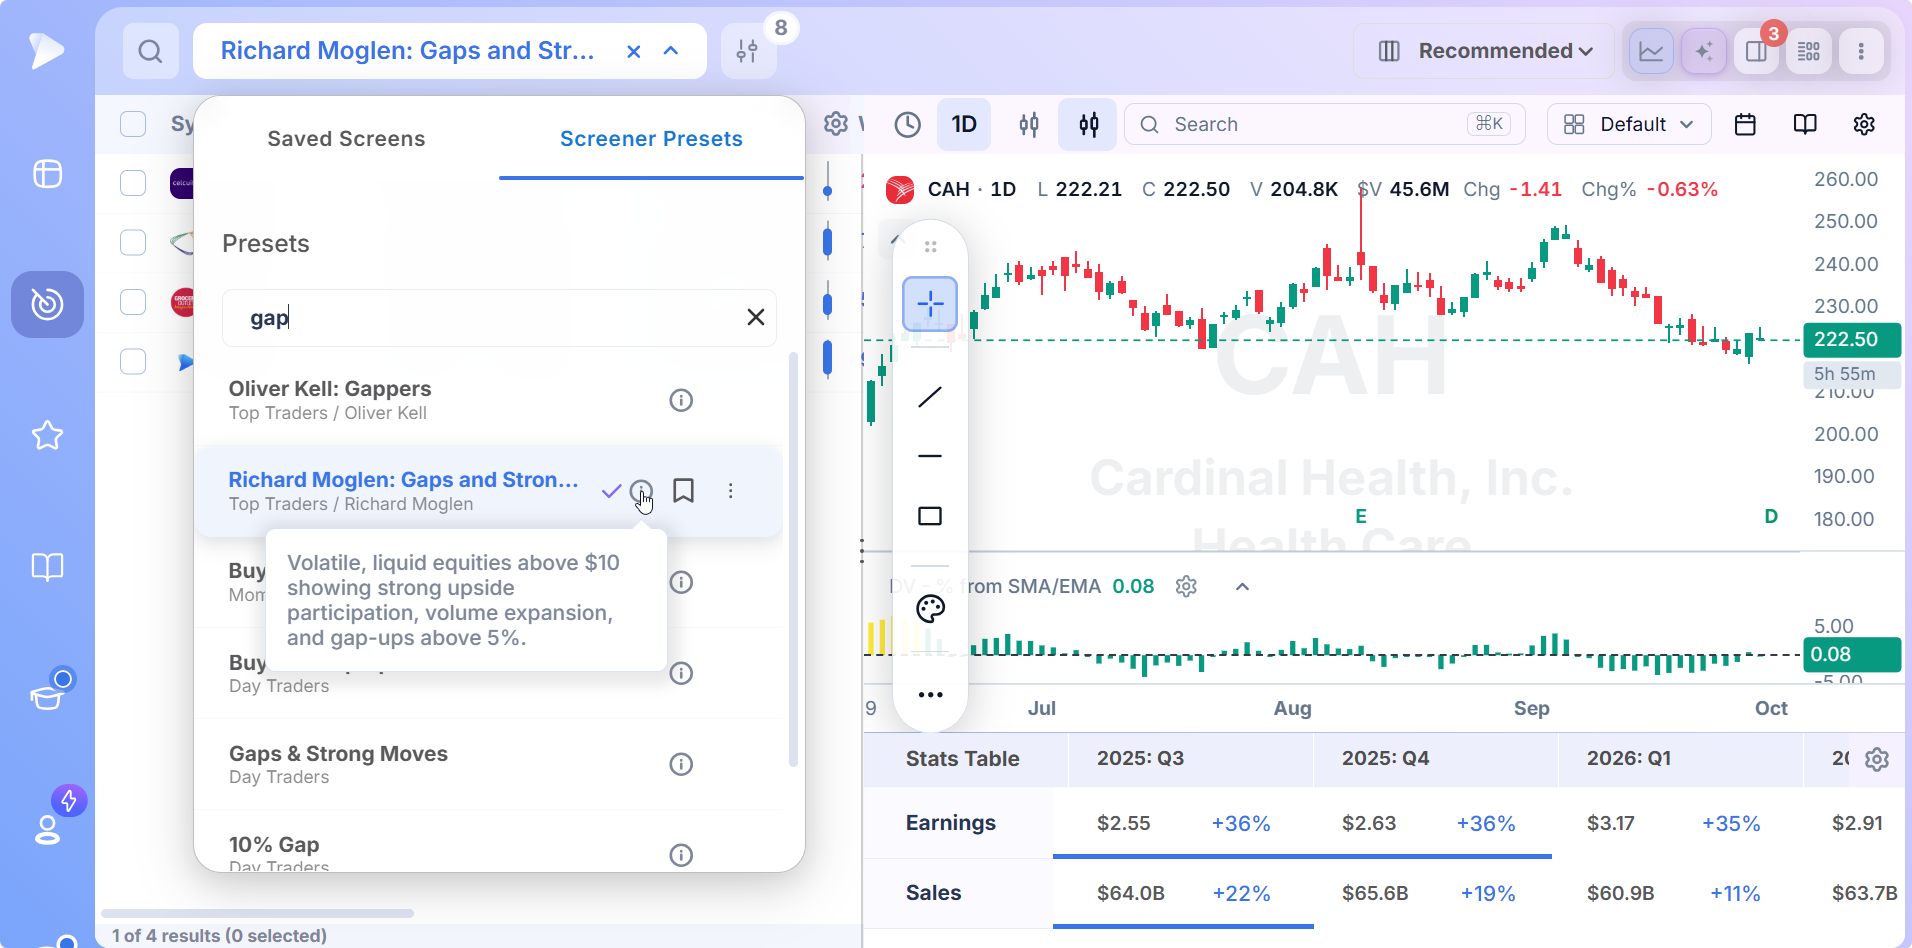
Task: Select the candlestick chart type icon
Action: [x=1089, y=124]
